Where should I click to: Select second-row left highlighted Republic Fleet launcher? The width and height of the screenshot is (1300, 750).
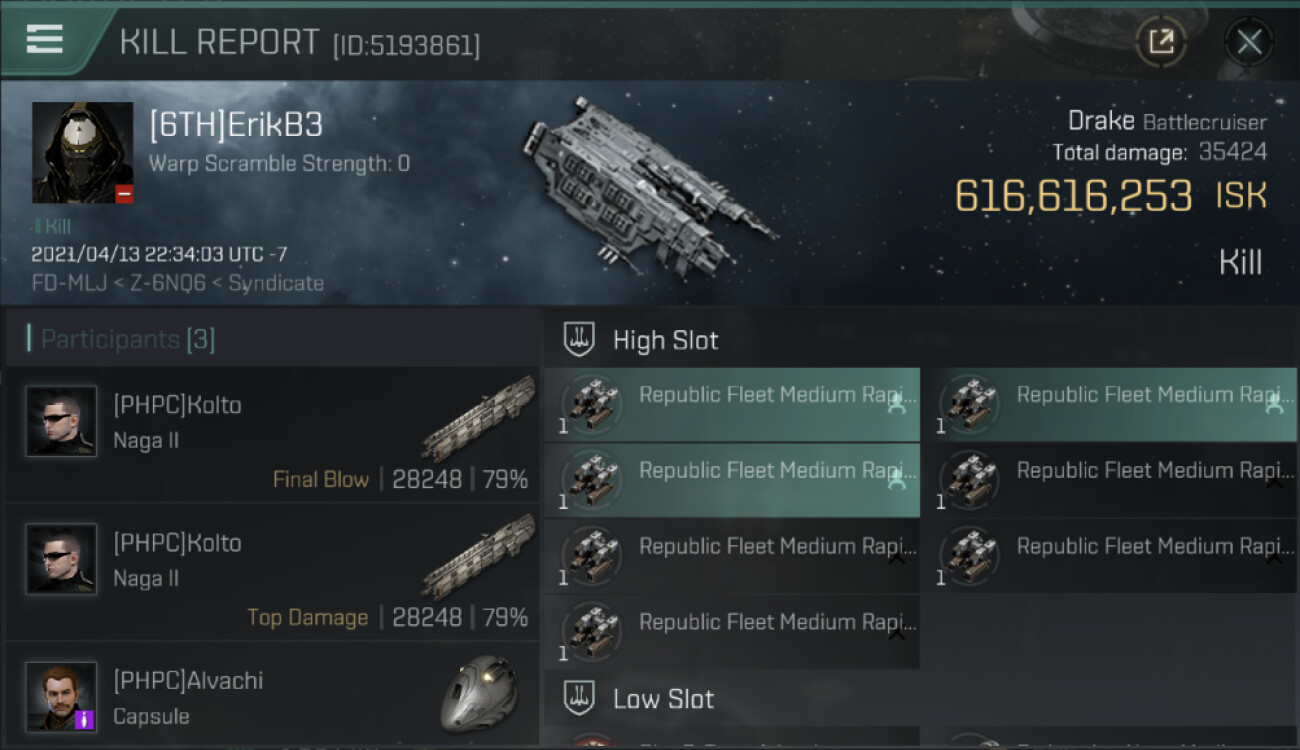pos(732,481)
